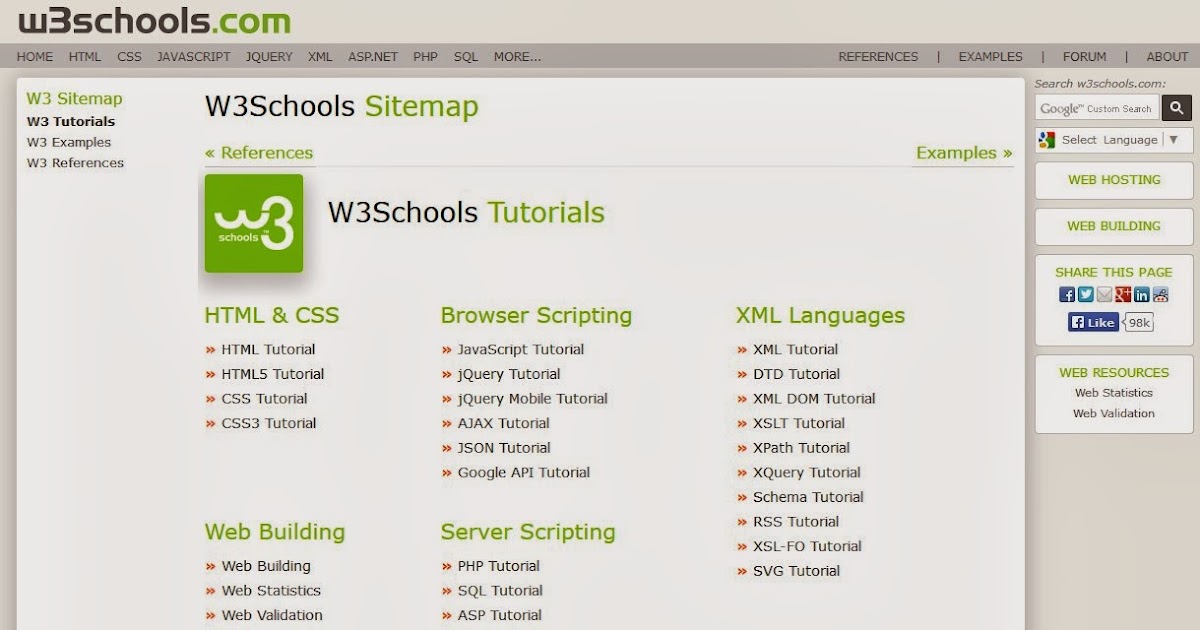Click the Google Translate icon beside Select Language
The height and width of the screenshot is (630, 1200).
click(1047, 140)
